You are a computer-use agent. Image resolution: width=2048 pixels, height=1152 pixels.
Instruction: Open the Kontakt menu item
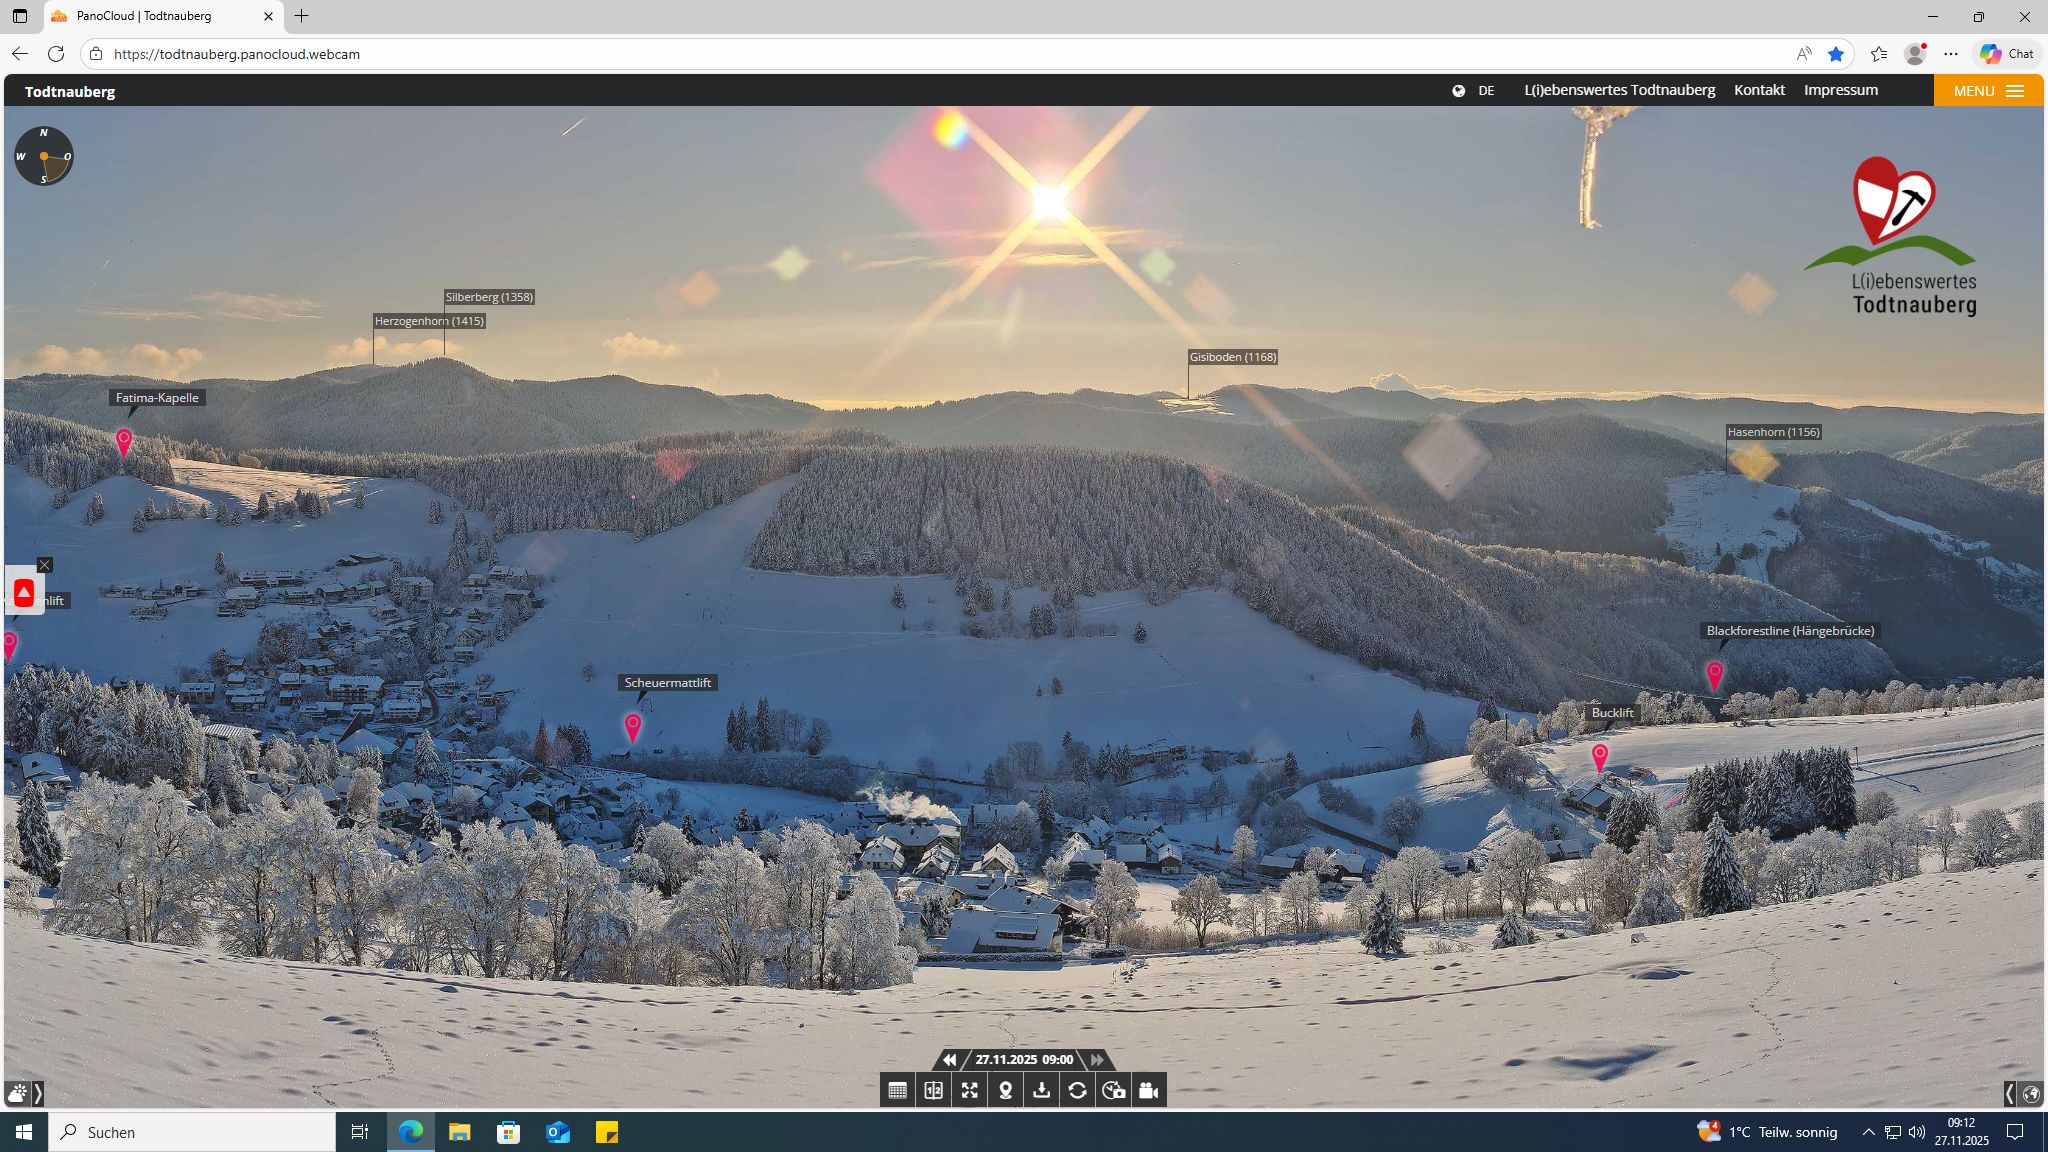click(x=1759, y=90)
